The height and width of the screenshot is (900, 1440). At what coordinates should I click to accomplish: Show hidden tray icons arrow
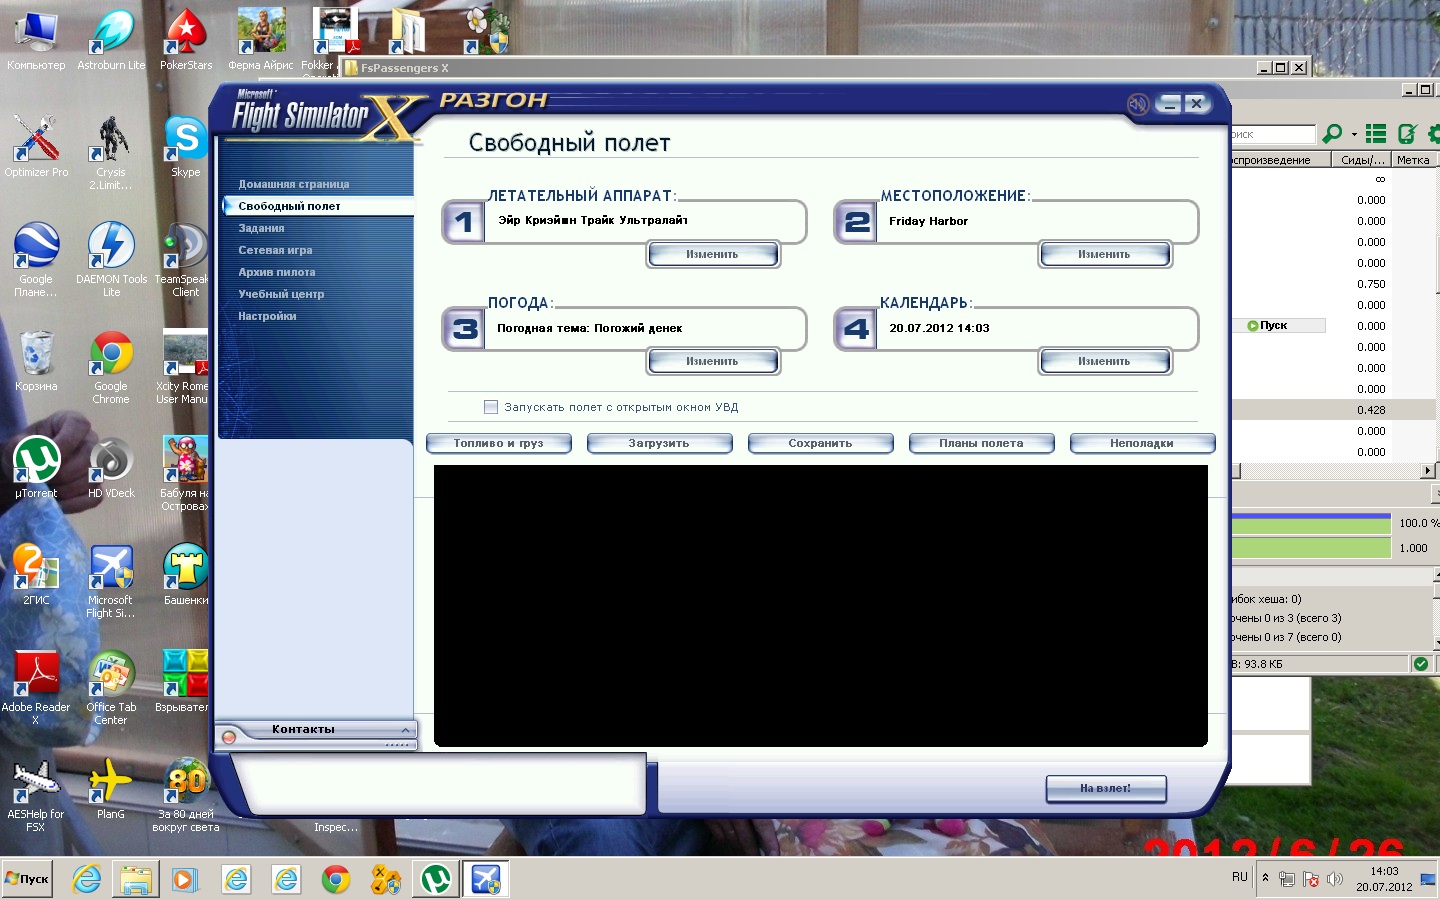[1265, 878]
